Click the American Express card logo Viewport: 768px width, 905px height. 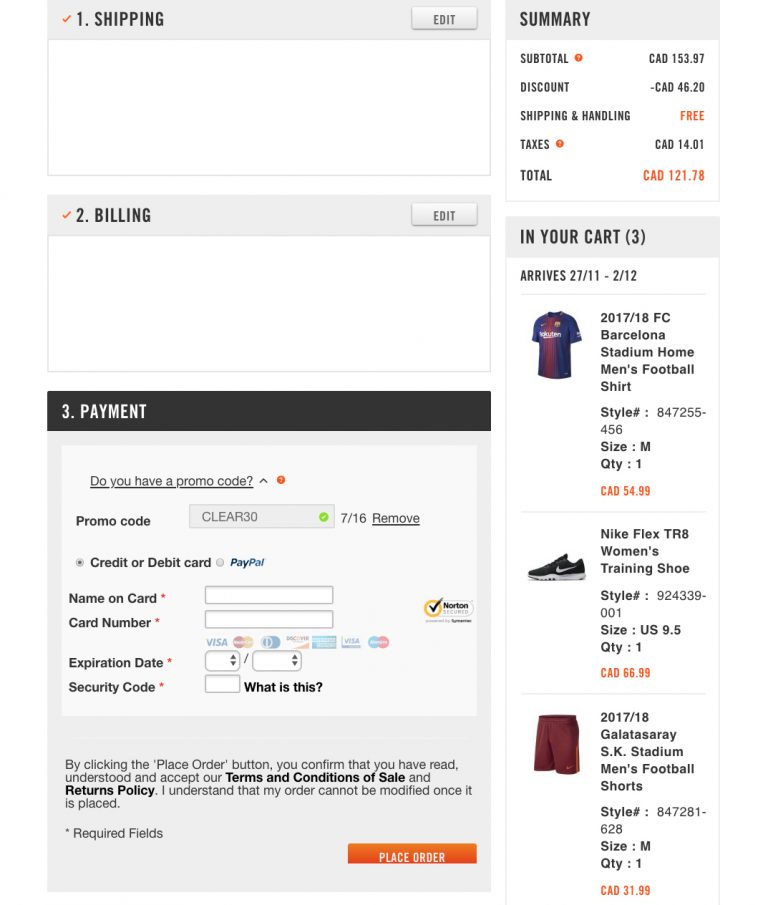pos(324,642)
